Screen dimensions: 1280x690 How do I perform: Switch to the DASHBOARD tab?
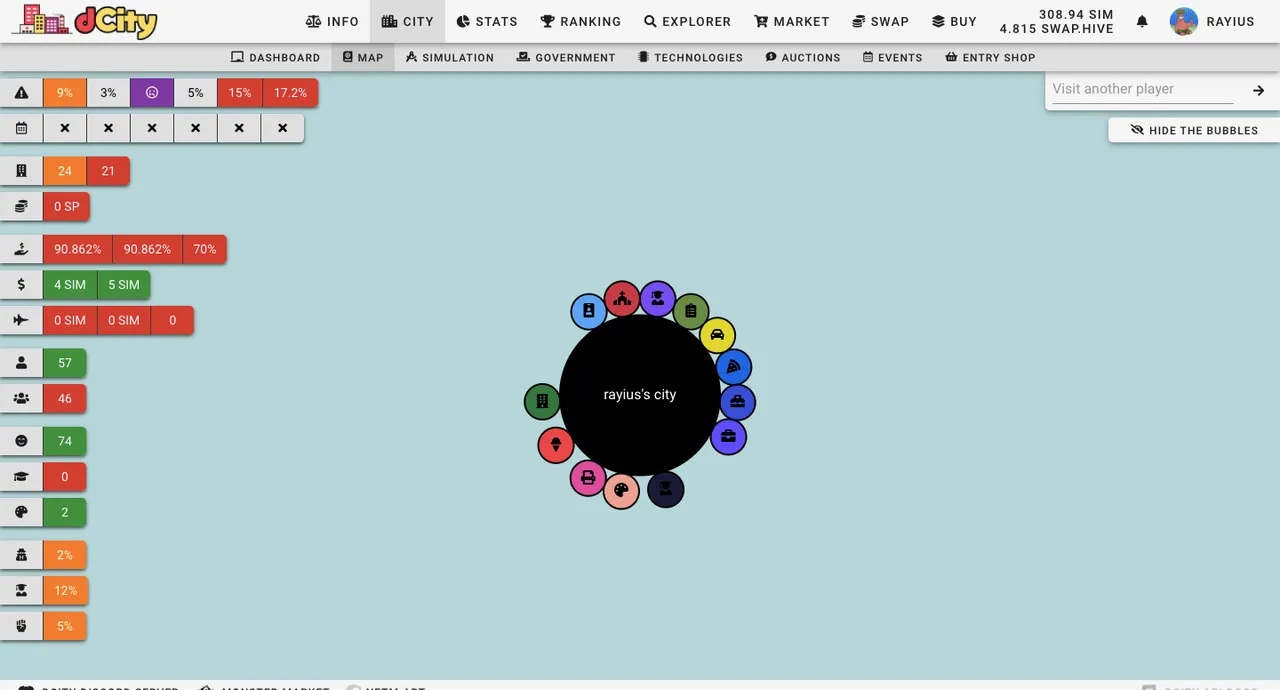click(276, 58)
